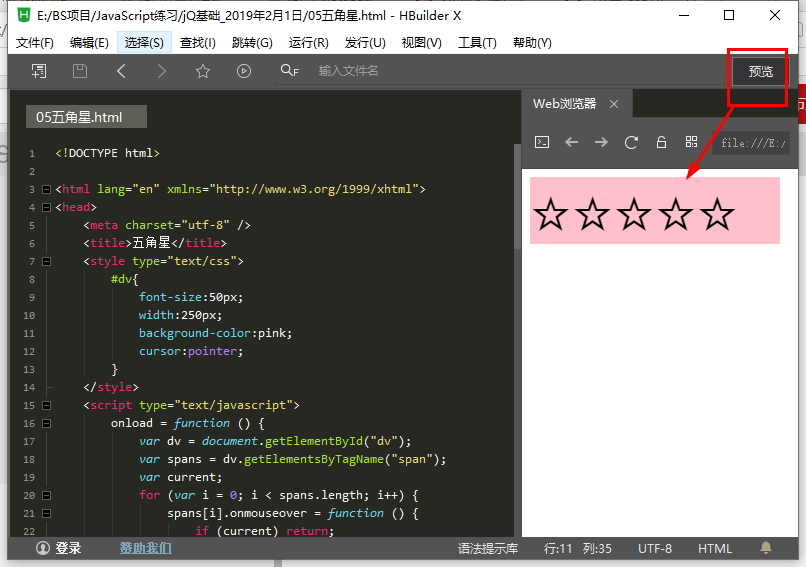This screenshot has width=806, height=567.
Task: Click the grid layout icon in browser toolbar
Action: [691, 142]
